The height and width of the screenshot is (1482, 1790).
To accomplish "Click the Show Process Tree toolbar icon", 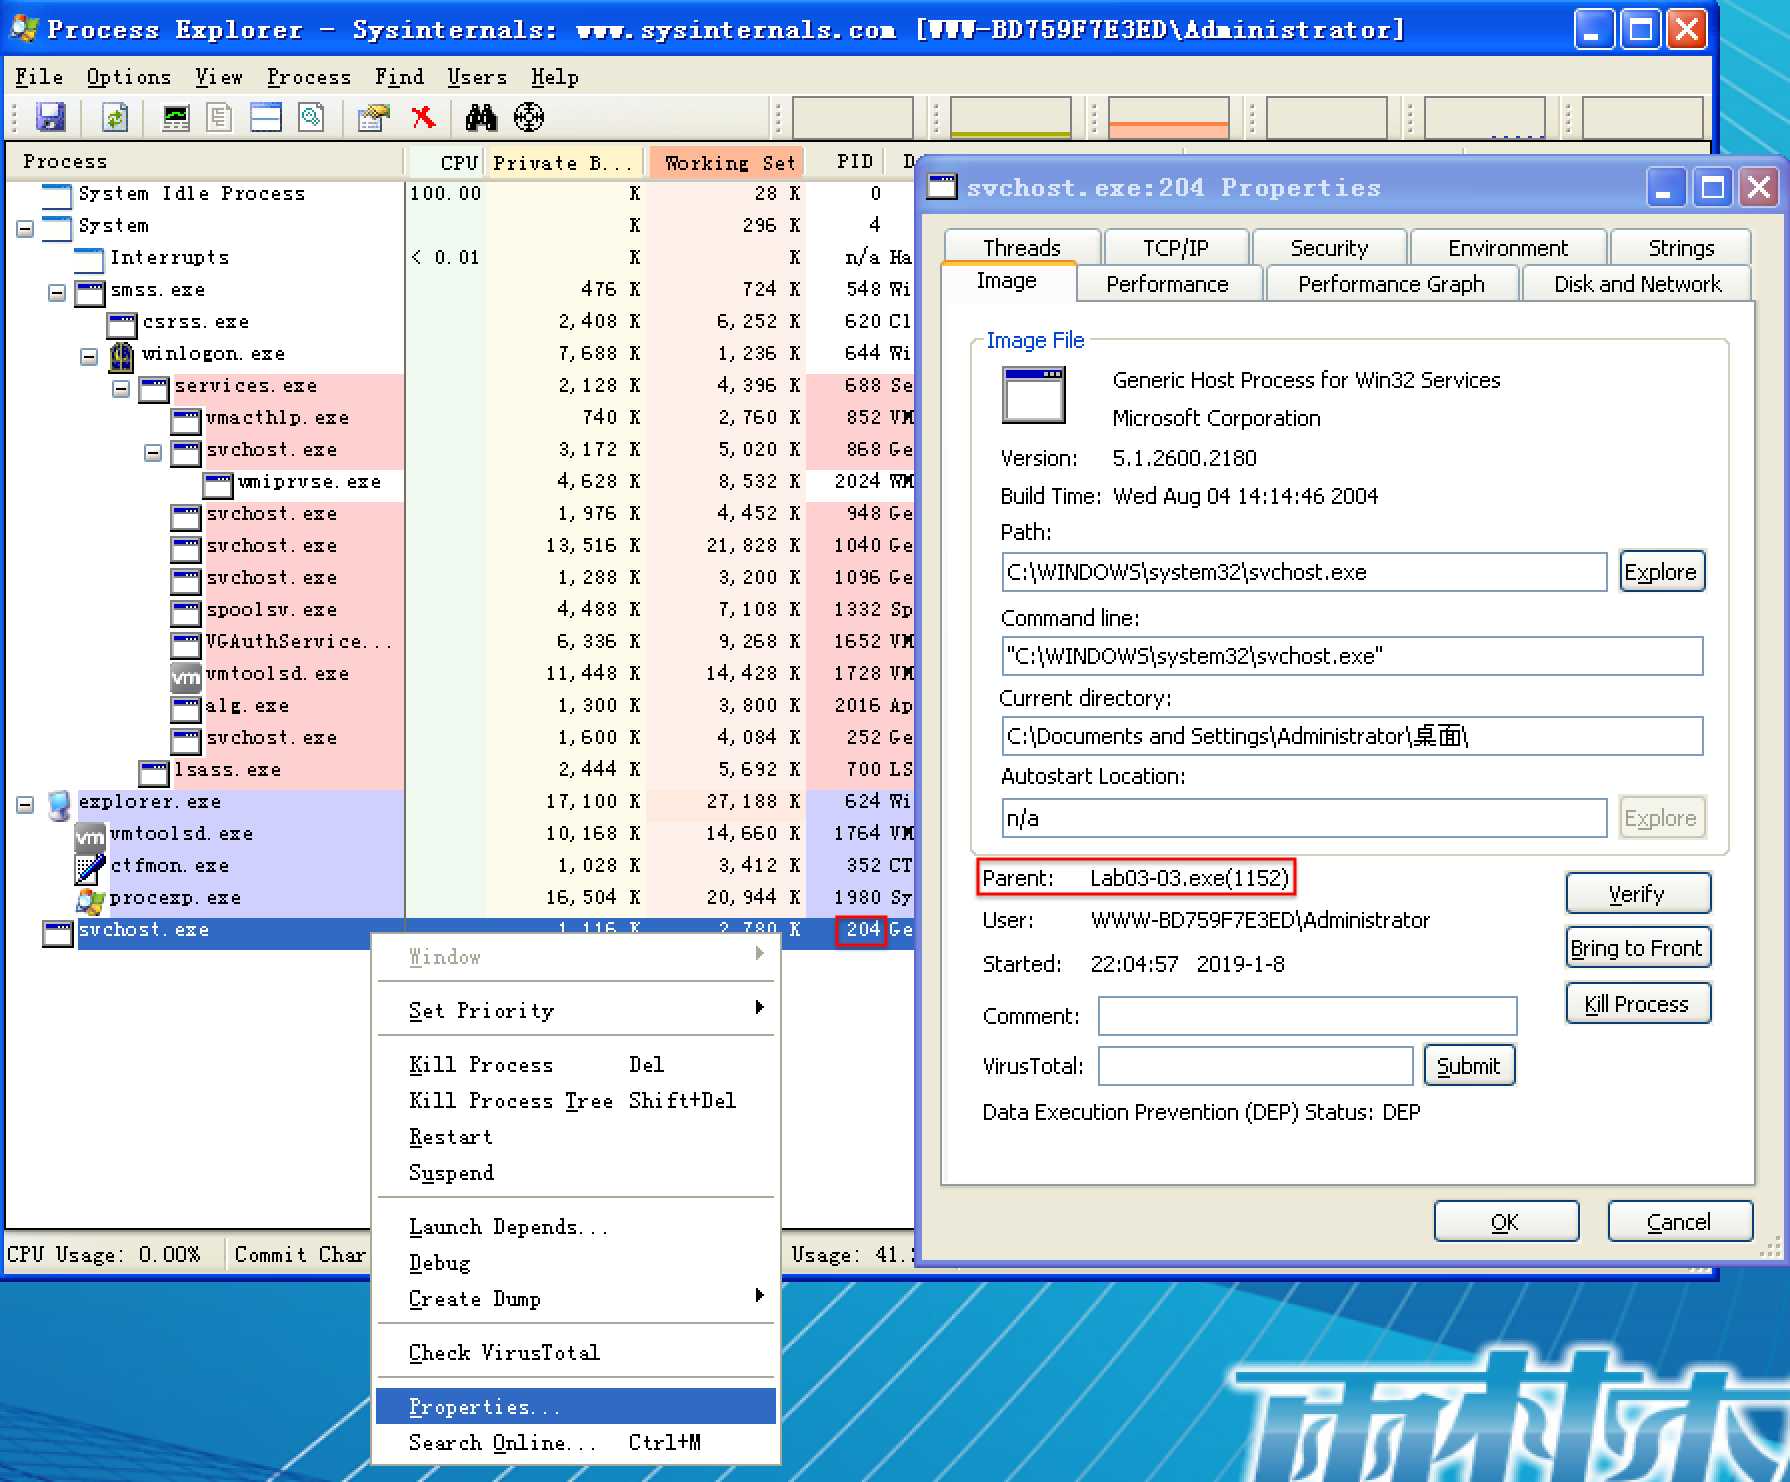I will click(x=219, y=117).
